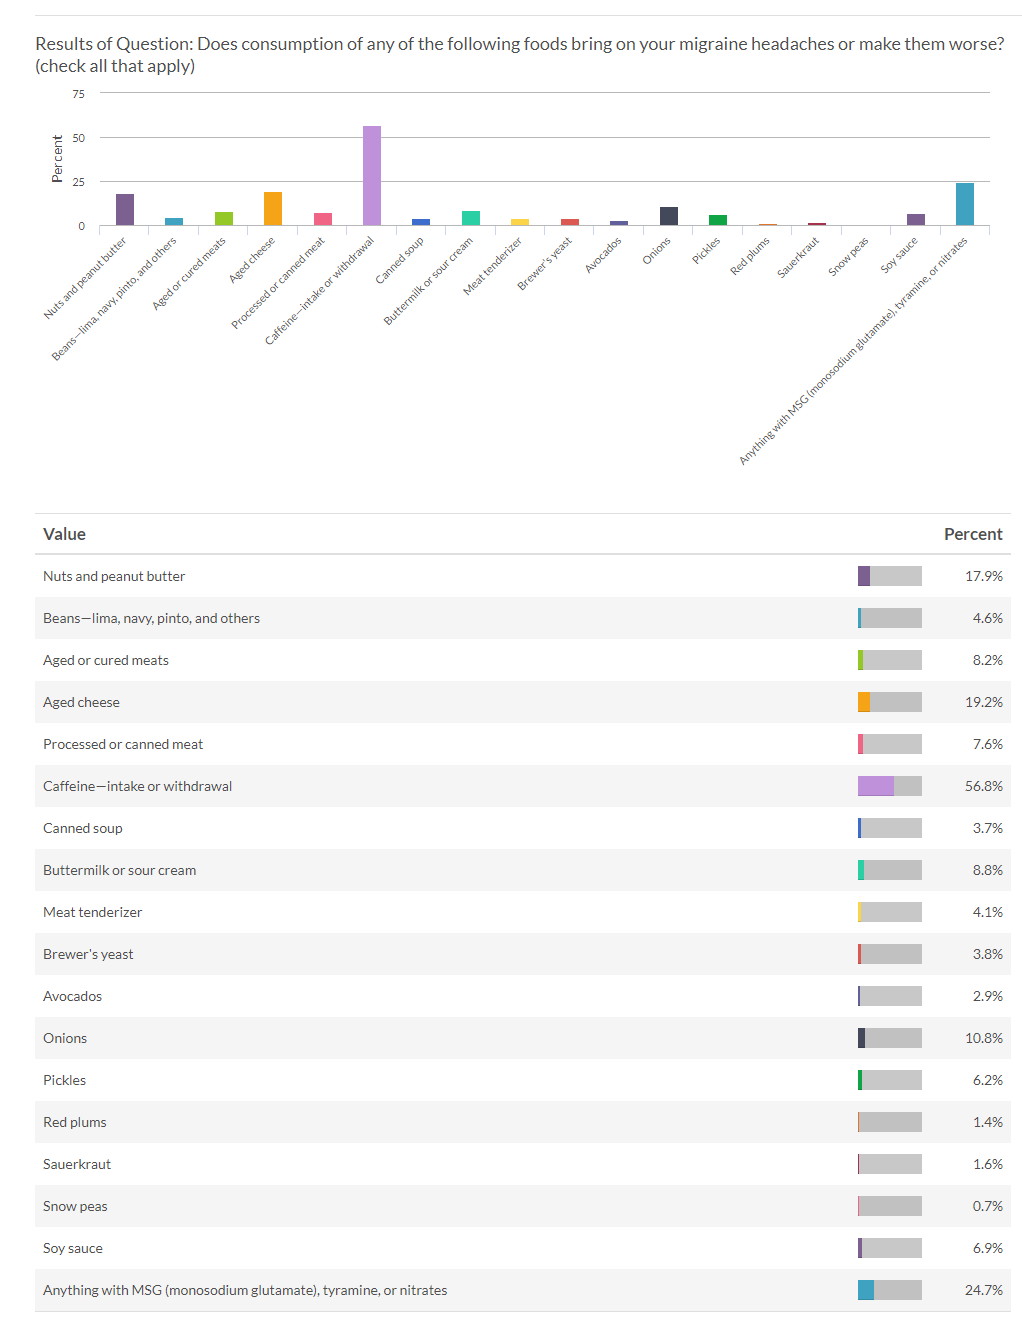The height and width of the screenshot is (1343, 1022).
Task: Click the Value column header
Action: [x=64, y=534]
